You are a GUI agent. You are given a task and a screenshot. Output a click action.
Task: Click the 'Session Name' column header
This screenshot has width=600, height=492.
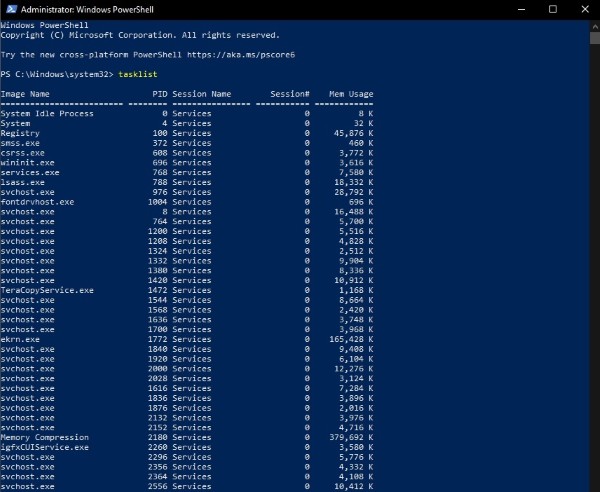[x=202, y=94]
